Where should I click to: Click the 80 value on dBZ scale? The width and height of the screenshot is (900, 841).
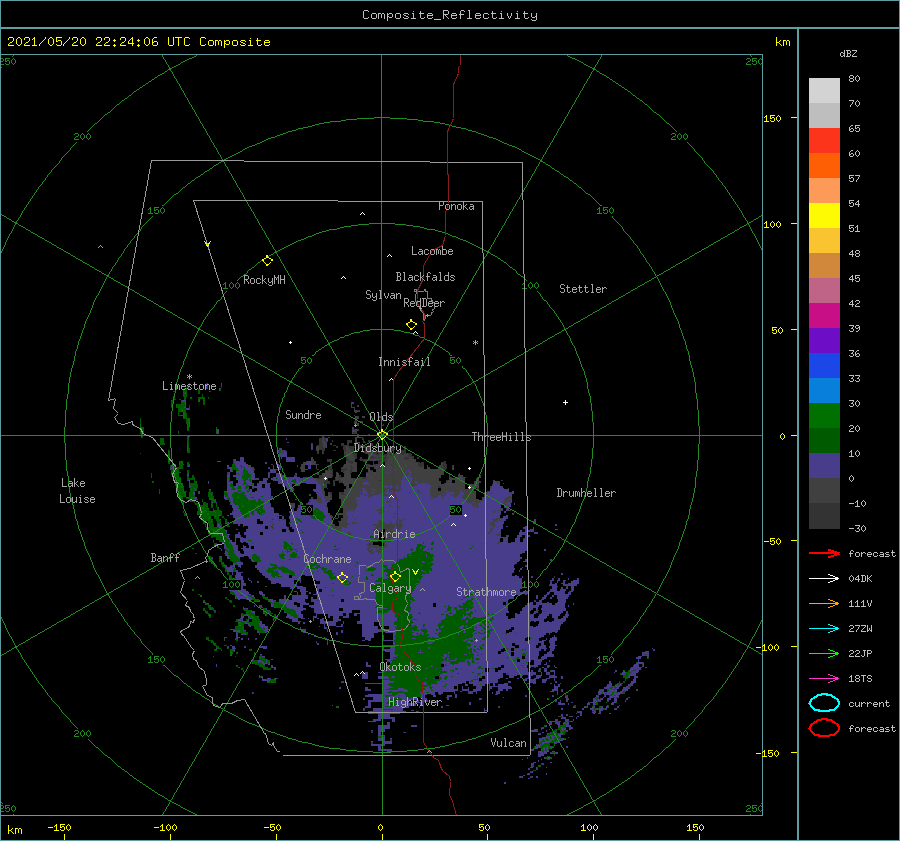(x=854, y=78)
